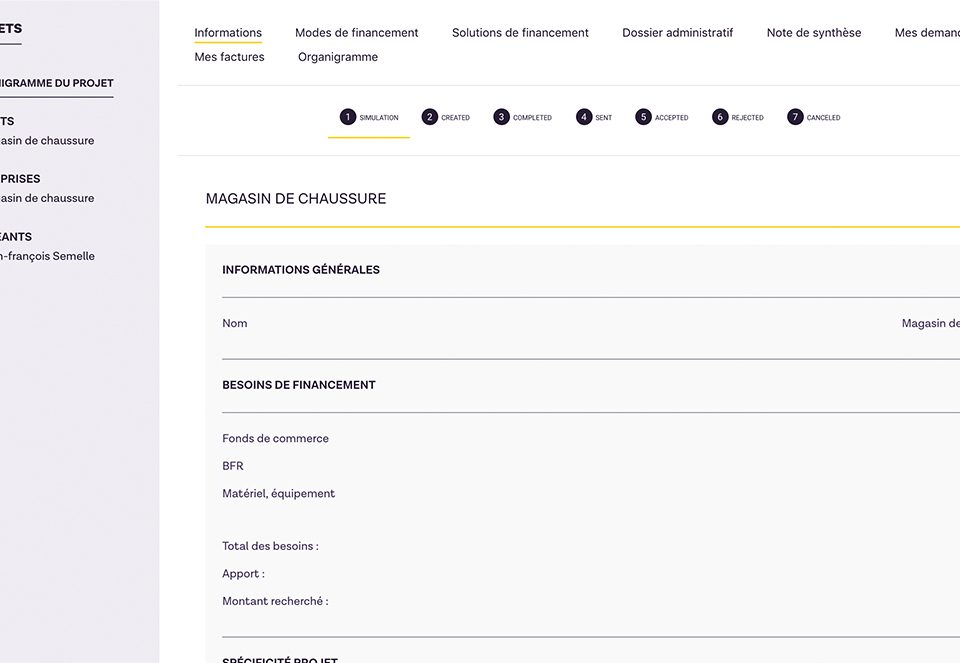This screenshot has height=663, width=960.
Task: Open Mes demandes tab at top right
Action: coord(927,33)
